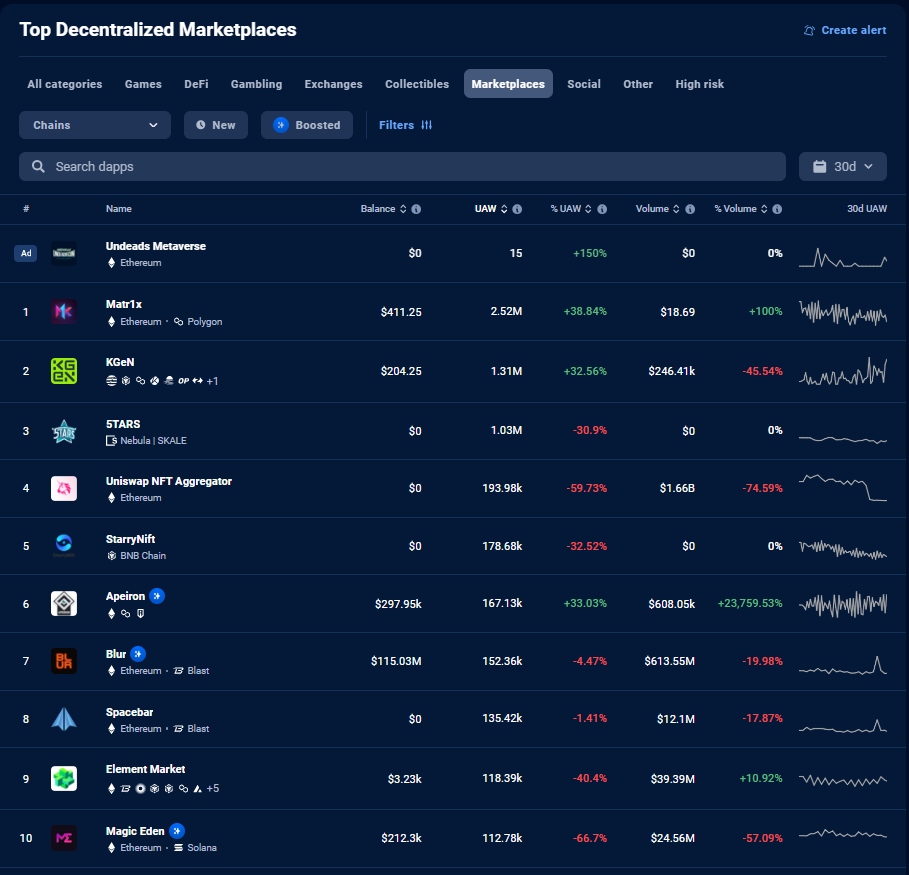This screenshot has width=909, height=875.
Task: Click the Matr1x dapp logo
Action: (64, 312)
